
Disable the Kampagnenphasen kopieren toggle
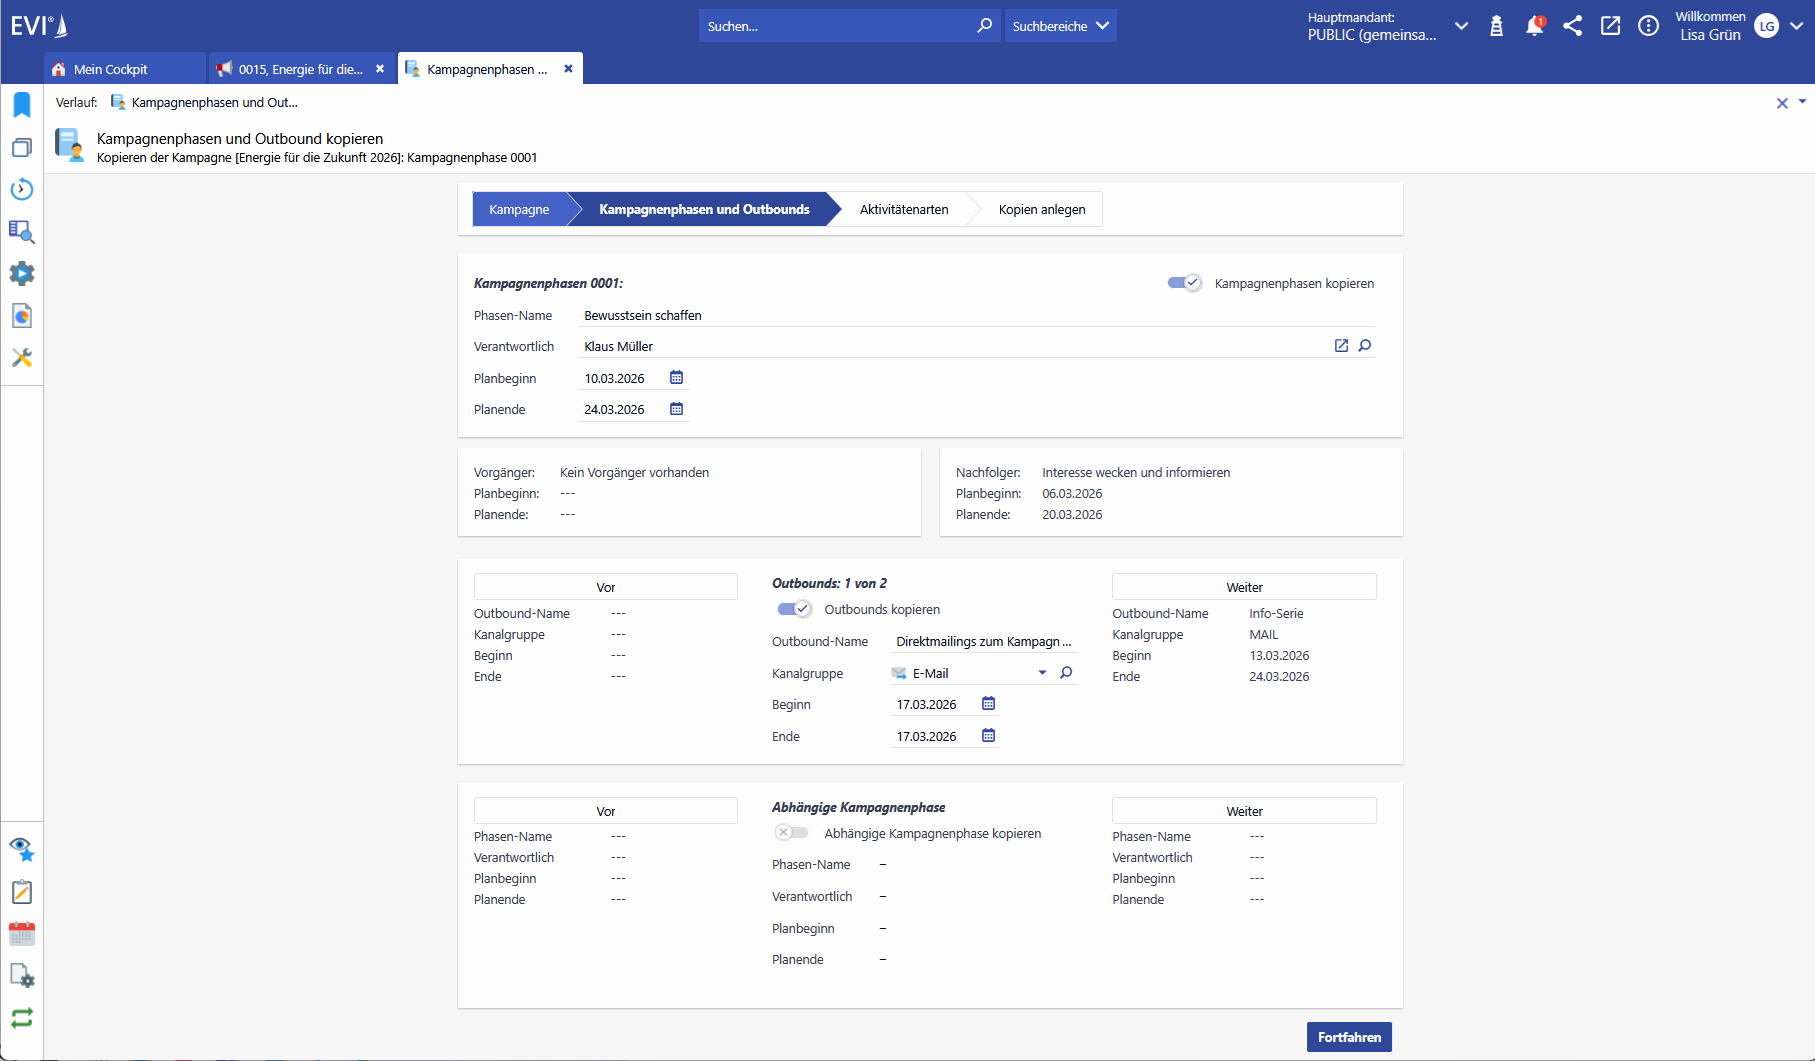pyautogui.click(x=1184, y=283)
